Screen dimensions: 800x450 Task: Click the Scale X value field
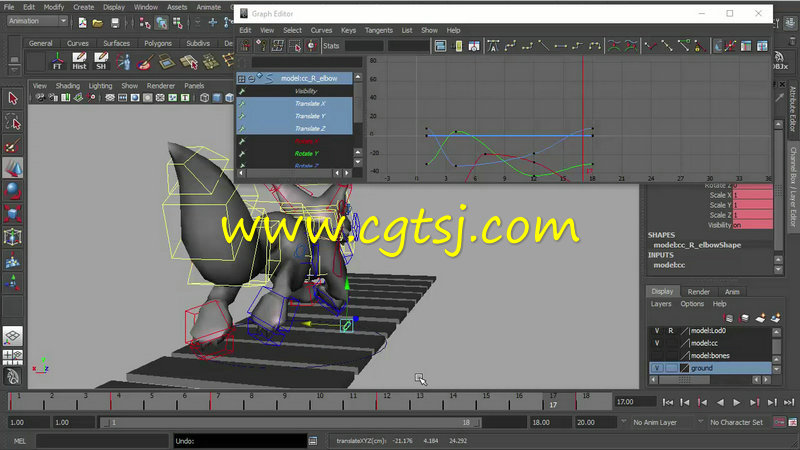click(753, 195)
